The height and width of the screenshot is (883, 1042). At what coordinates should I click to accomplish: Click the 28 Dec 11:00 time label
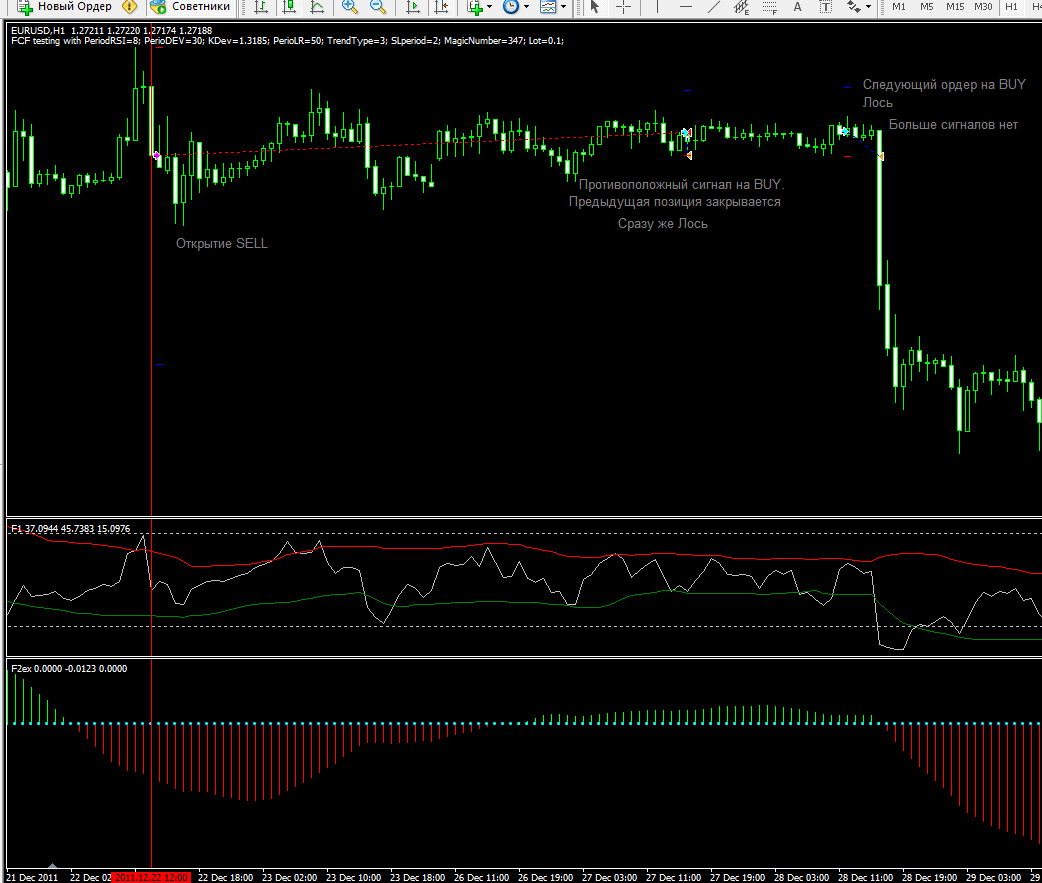coord(865,878)
